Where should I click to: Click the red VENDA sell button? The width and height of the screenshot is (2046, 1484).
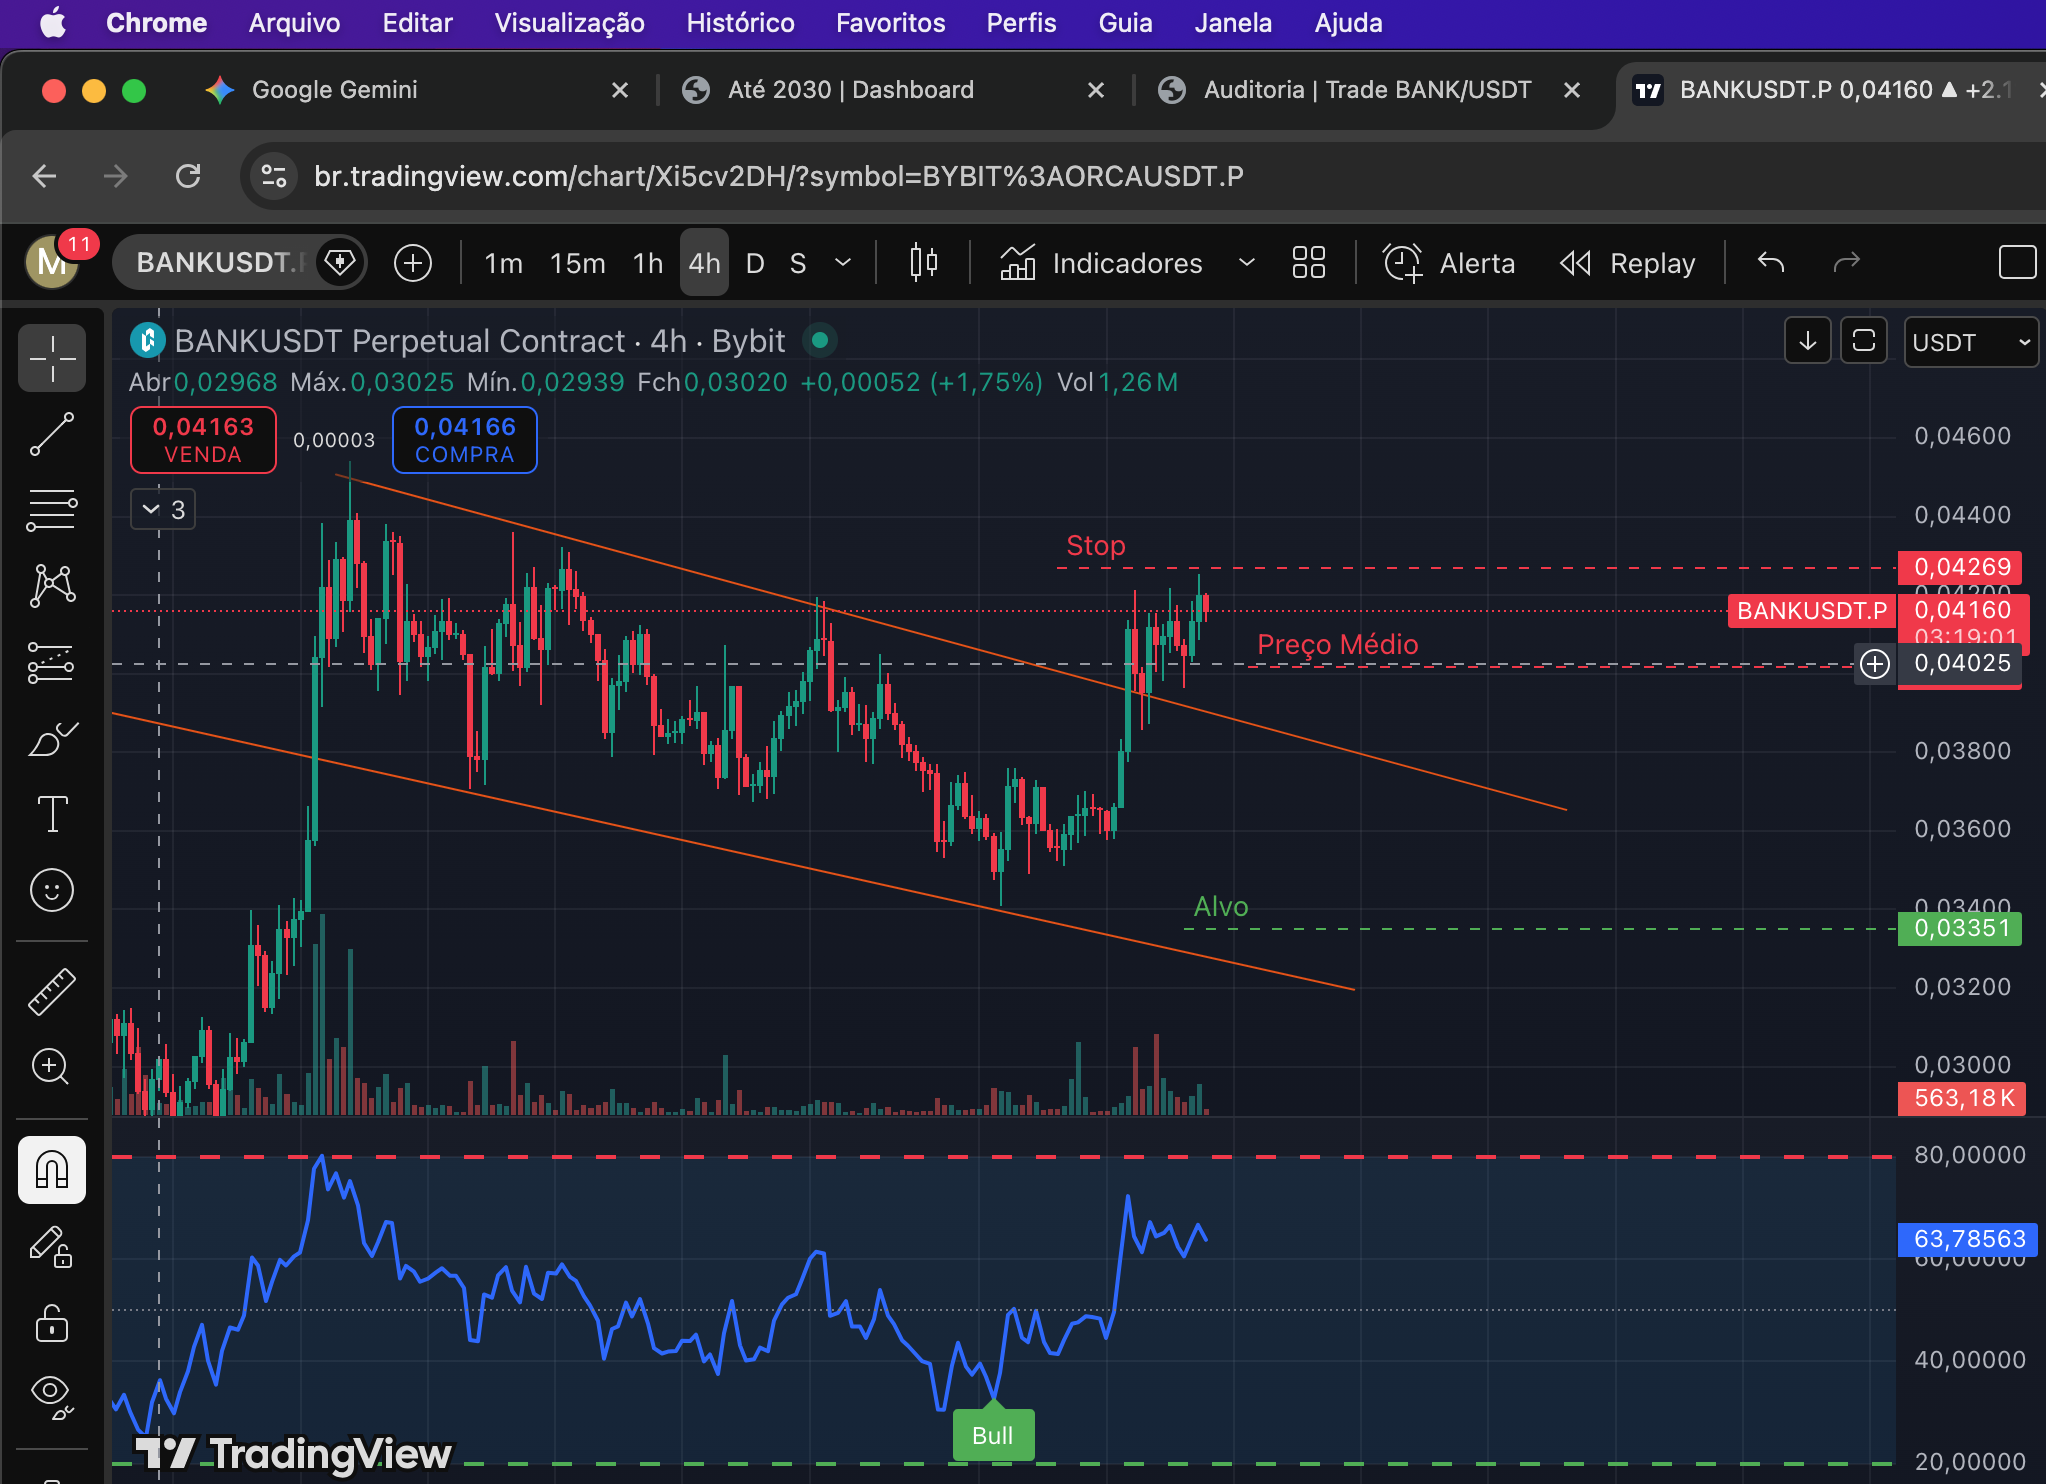click(203, 440)
